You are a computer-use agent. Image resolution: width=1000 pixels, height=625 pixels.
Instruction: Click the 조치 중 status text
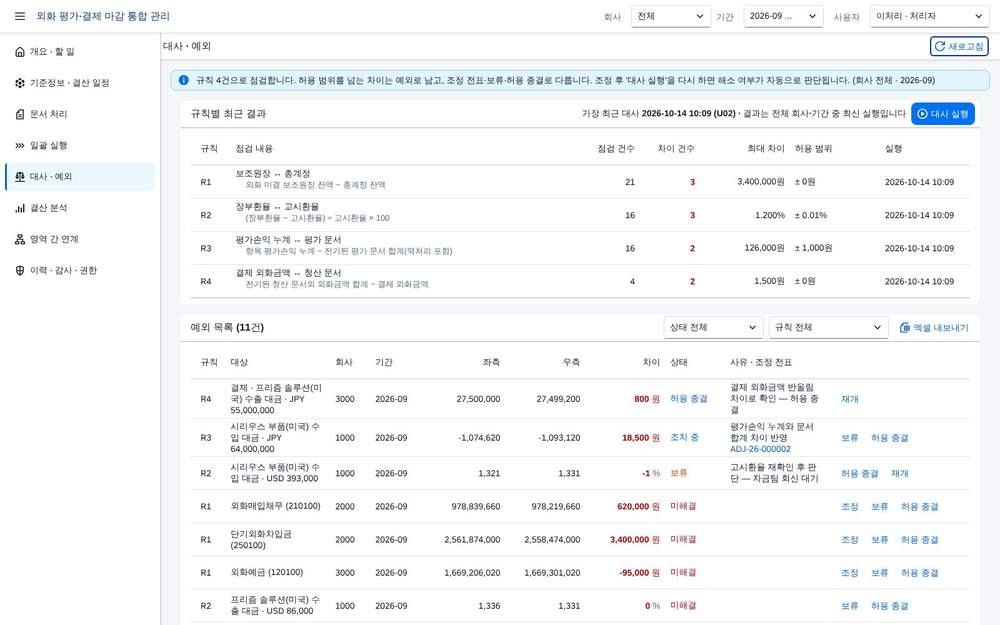coord(684,438)
